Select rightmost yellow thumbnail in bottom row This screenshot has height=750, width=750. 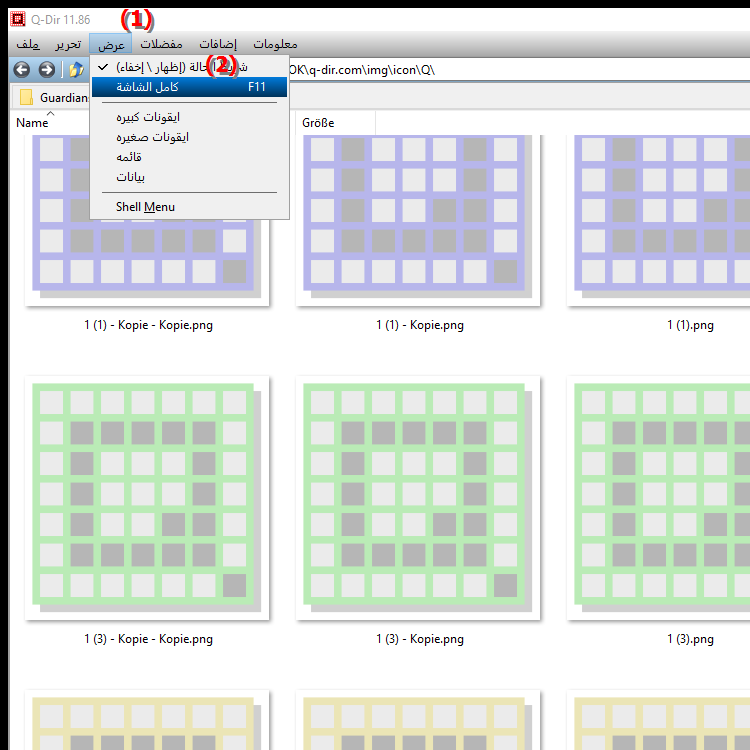(659, 720)
